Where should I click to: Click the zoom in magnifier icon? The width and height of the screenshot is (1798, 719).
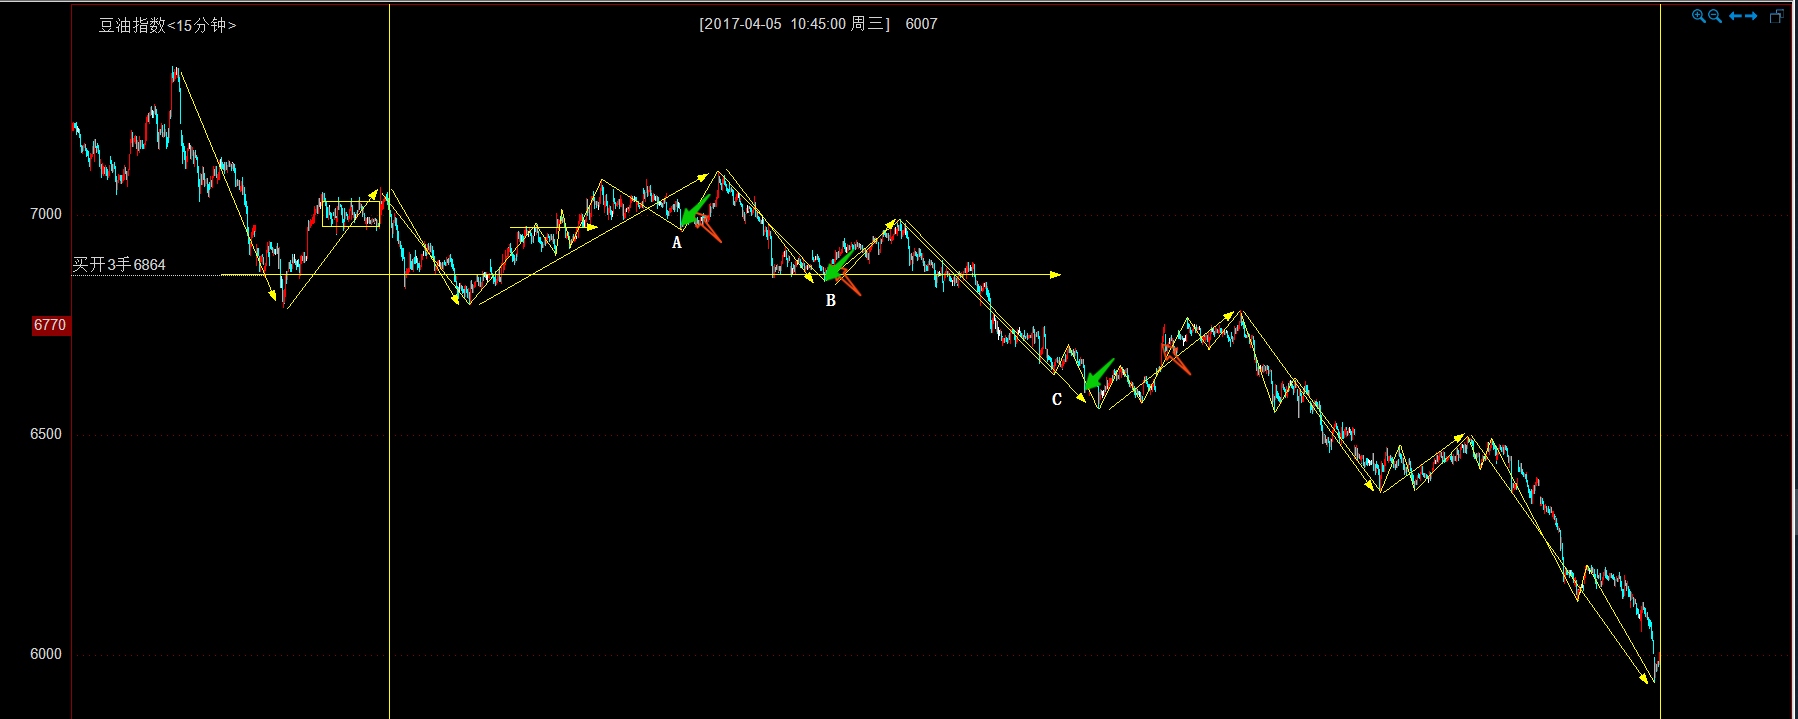1698,16
